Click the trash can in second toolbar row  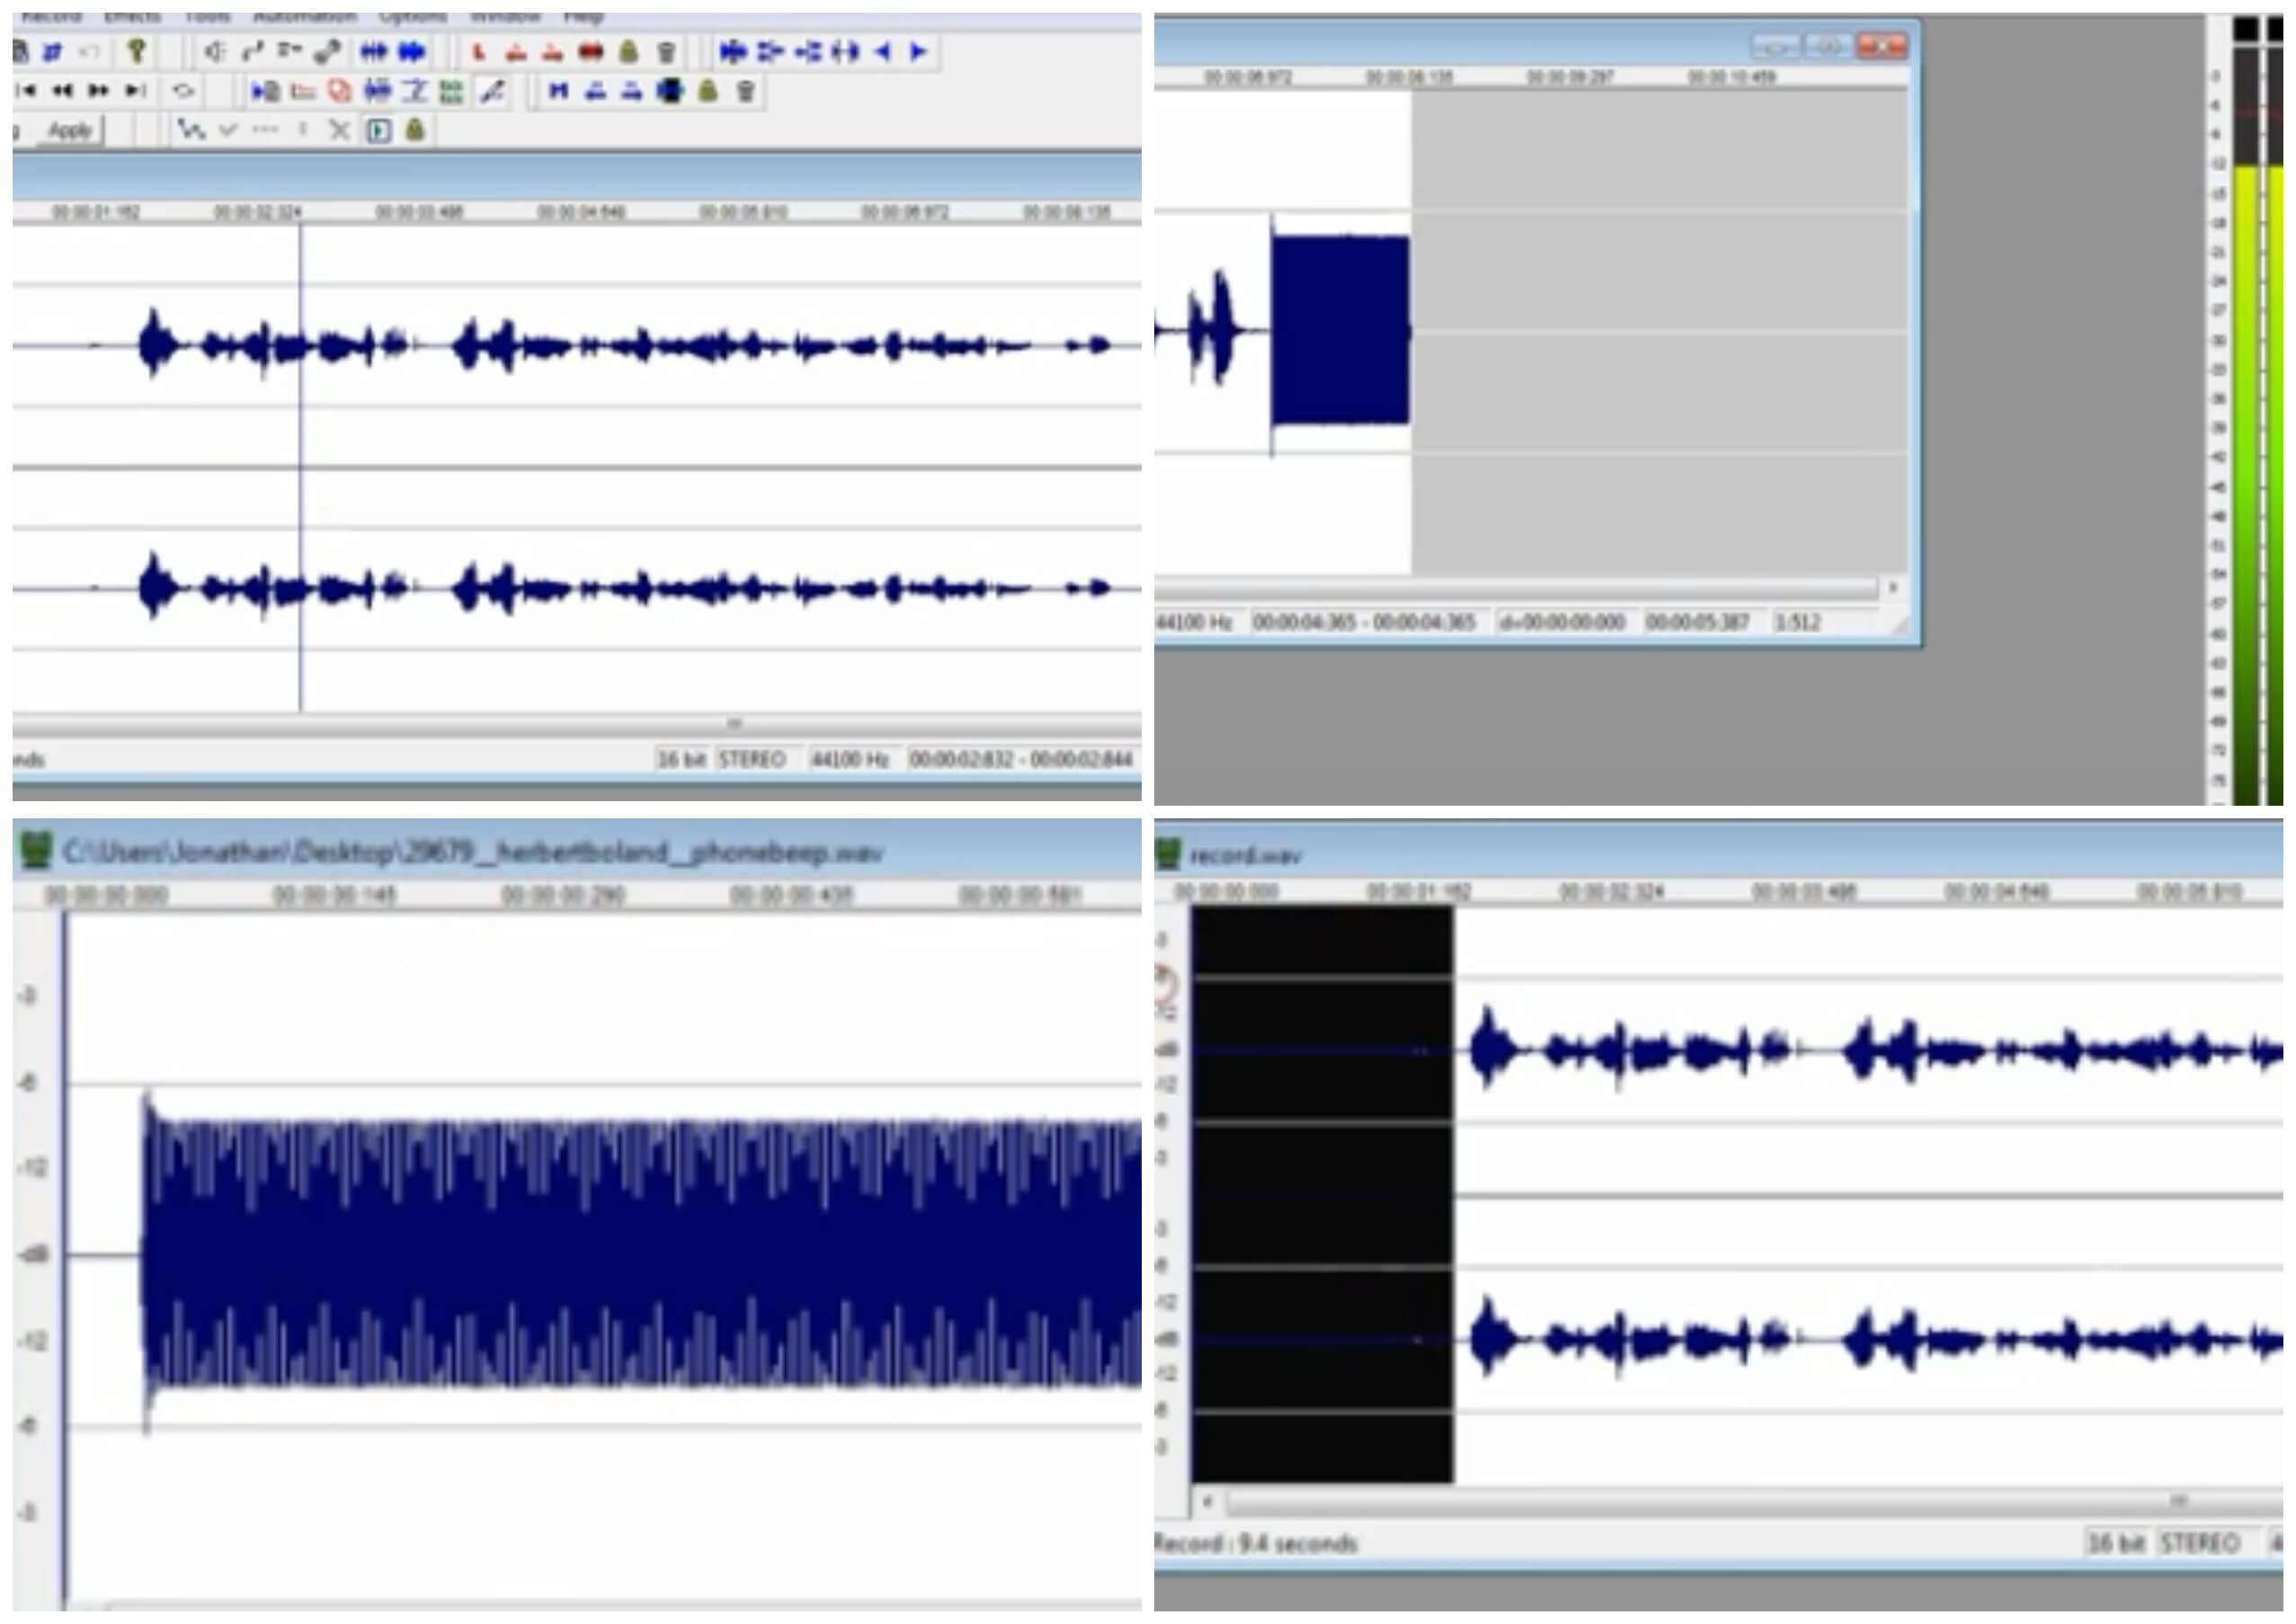click(745, 92)
